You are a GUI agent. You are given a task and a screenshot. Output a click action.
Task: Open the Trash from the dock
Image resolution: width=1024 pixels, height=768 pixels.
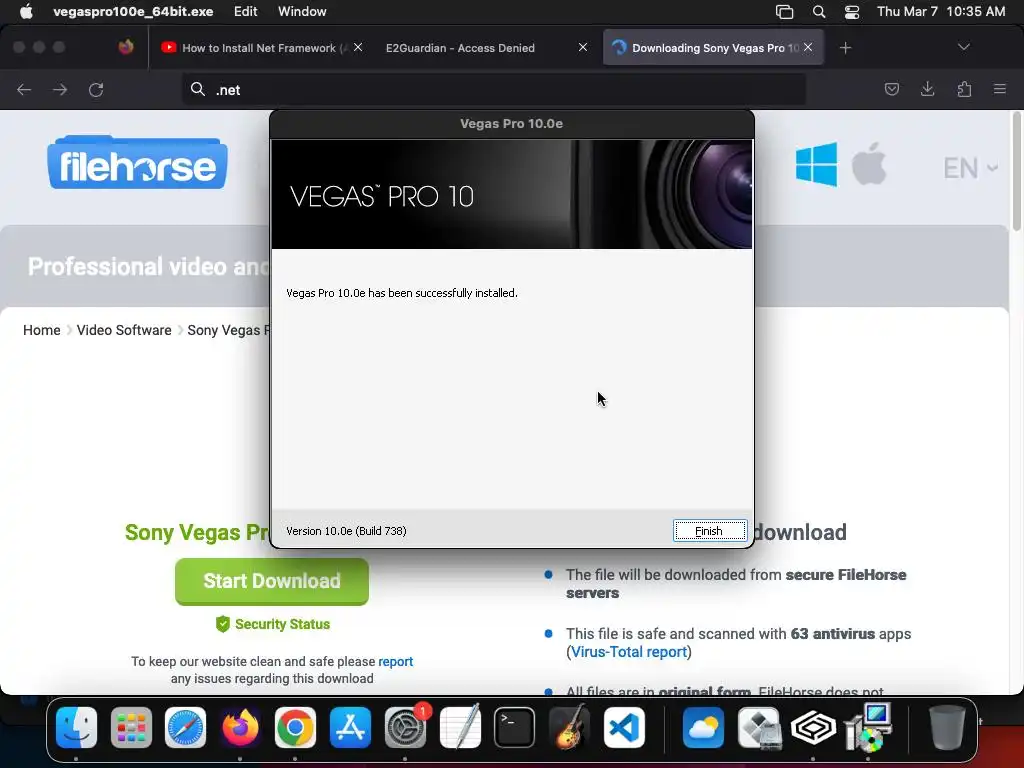946,728
